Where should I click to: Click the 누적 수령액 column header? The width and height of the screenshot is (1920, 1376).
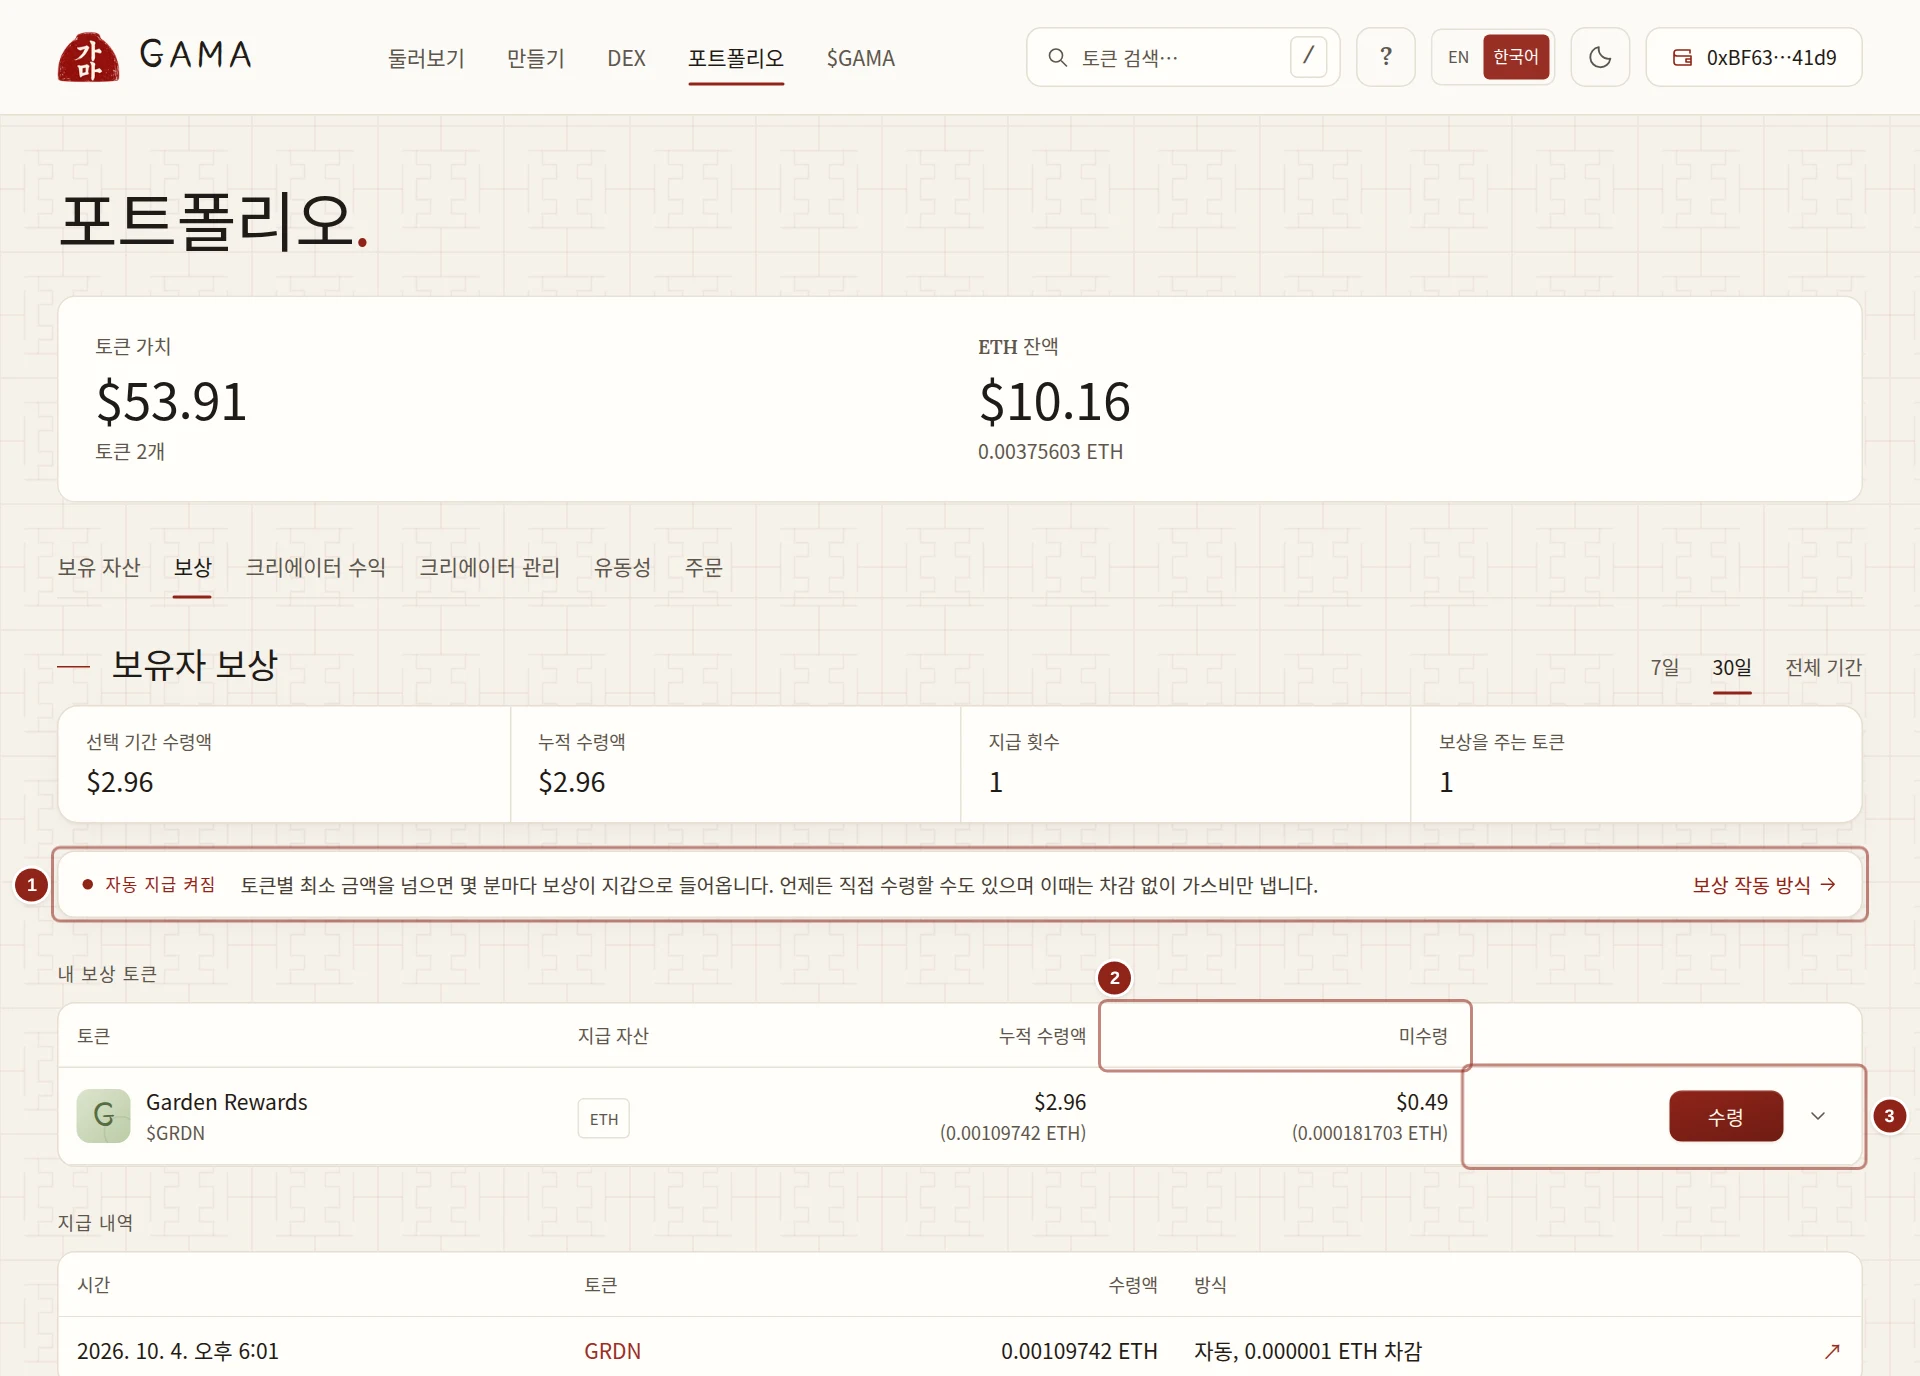pyautogui.click(x=1042, y=1036)
